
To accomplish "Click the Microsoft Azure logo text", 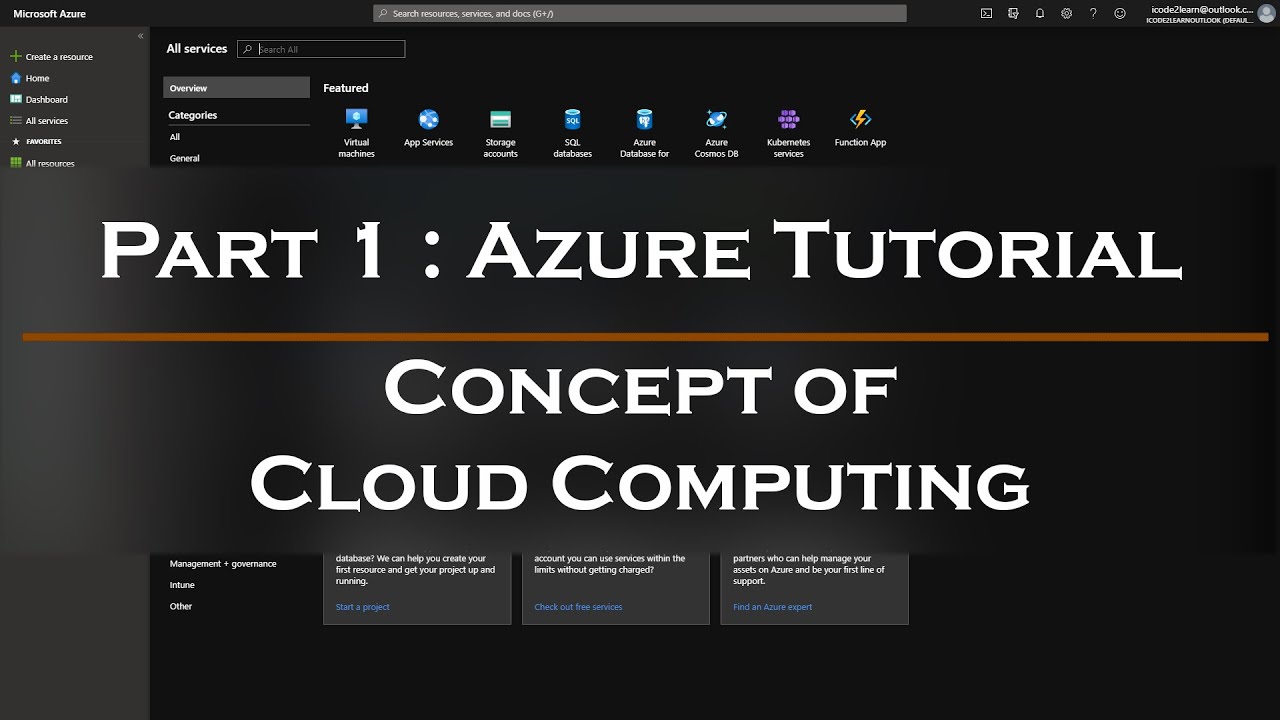I will coord(49,14).
